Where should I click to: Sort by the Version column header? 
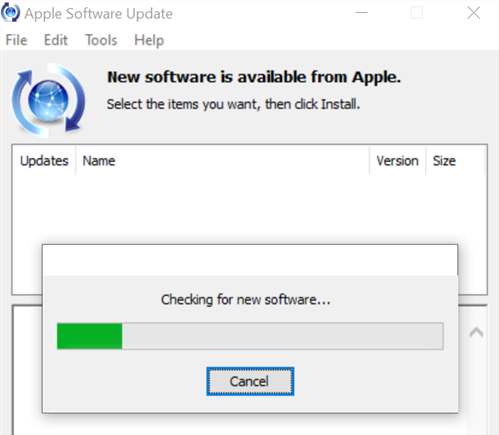(x=397, y=161)
